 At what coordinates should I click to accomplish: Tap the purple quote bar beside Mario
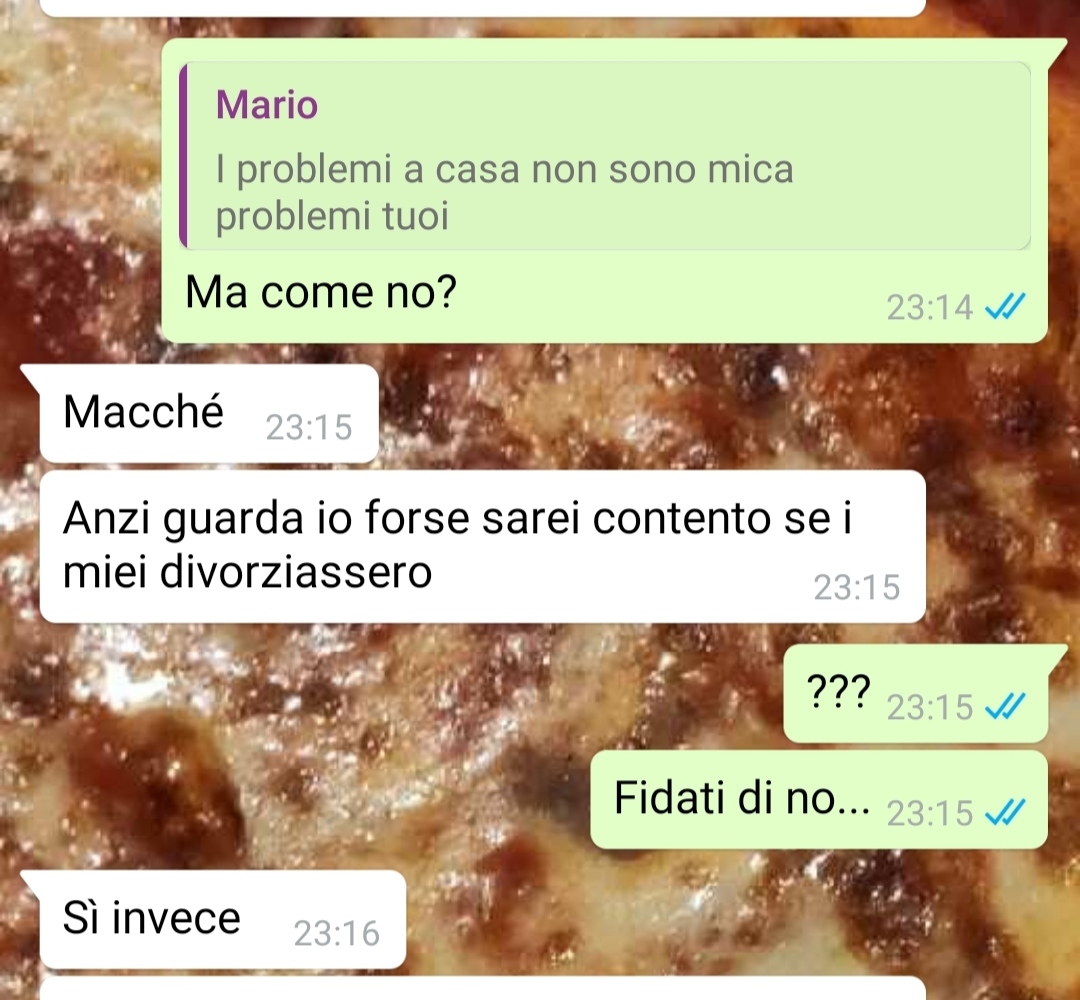(x=183, y=156)
